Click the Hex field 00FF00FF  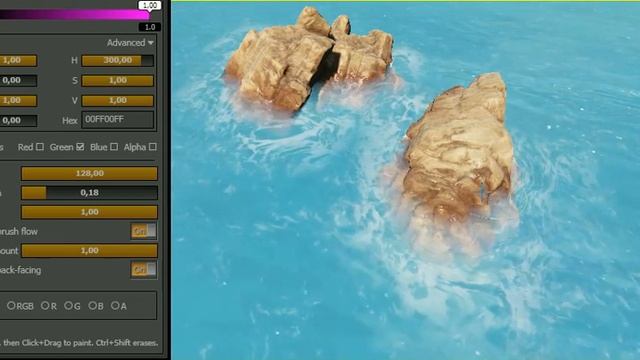[118, 120]
